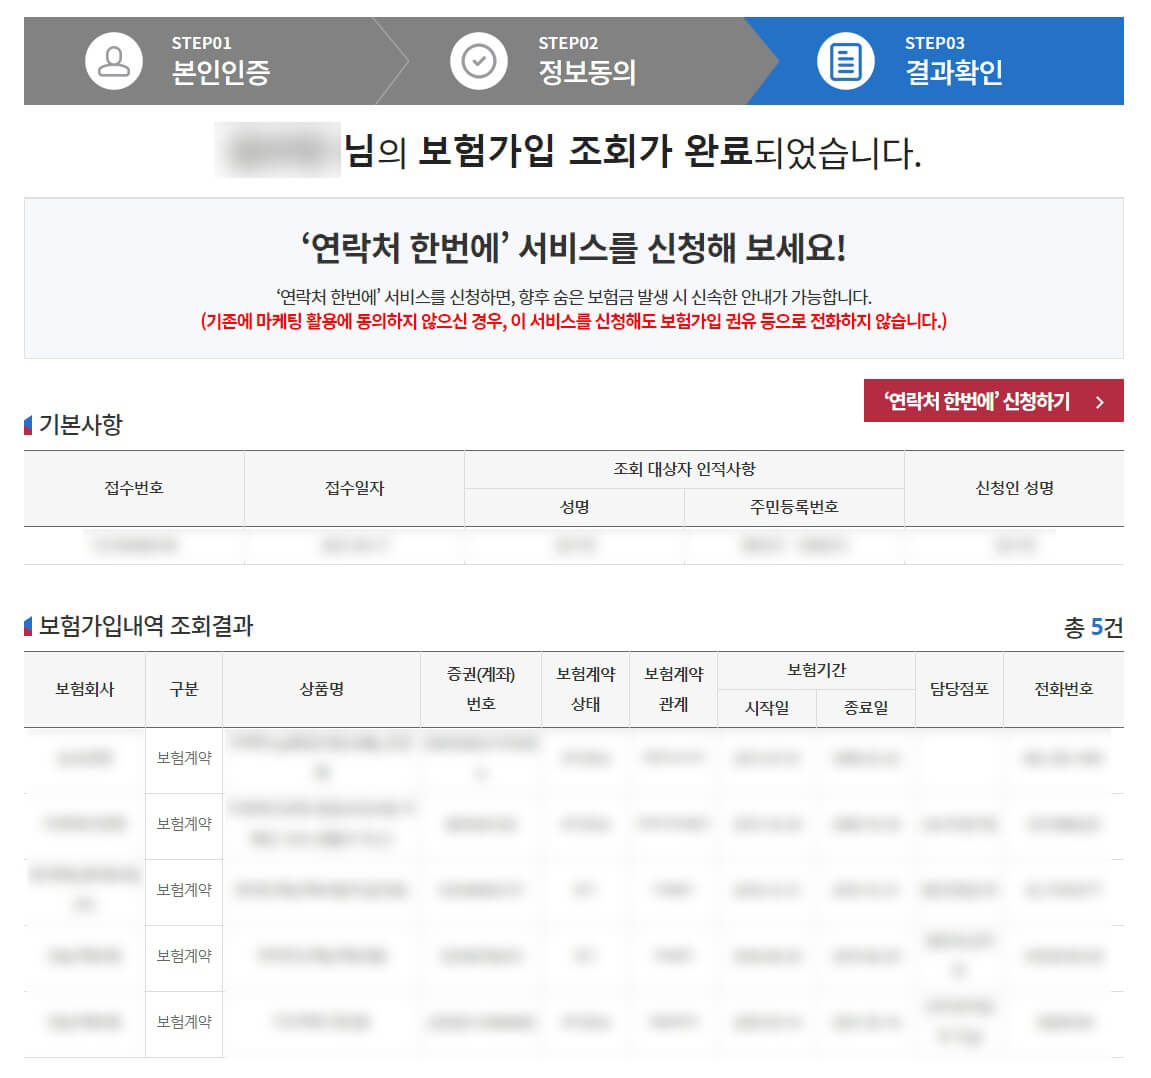Click the circular icon inside the blue step
The width and height of the screenshot is (1151, 1078).
tap(845, 61)
